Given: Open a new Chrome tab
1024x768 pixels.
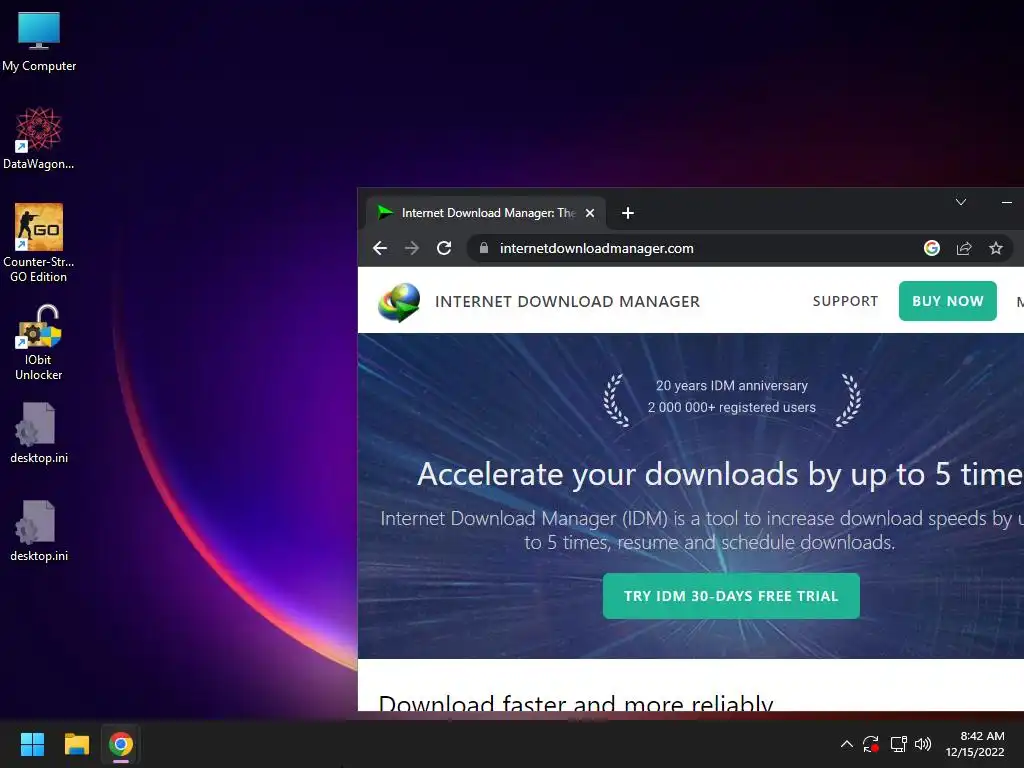Looking at the screenshot, I should [x=628, y=213].
